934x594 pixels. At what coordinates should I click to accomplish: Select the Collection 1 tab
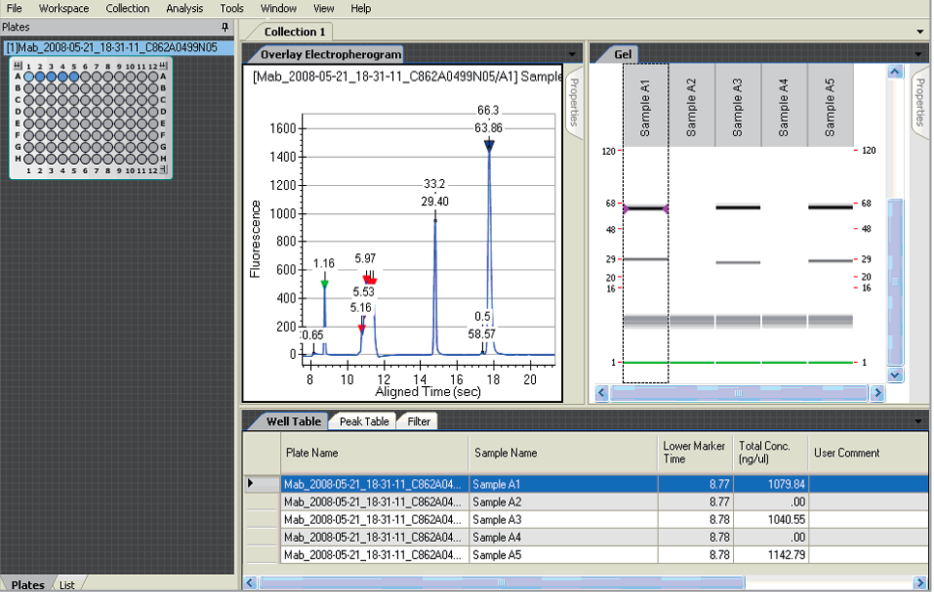pyautogui.click(x=294, y=32)
